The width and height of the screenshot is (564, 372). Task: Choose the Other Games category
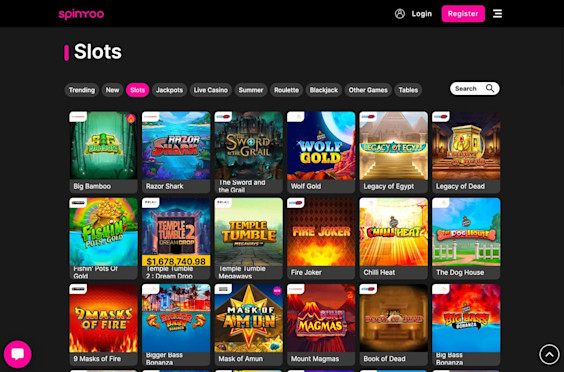click(x=368, y=90)
